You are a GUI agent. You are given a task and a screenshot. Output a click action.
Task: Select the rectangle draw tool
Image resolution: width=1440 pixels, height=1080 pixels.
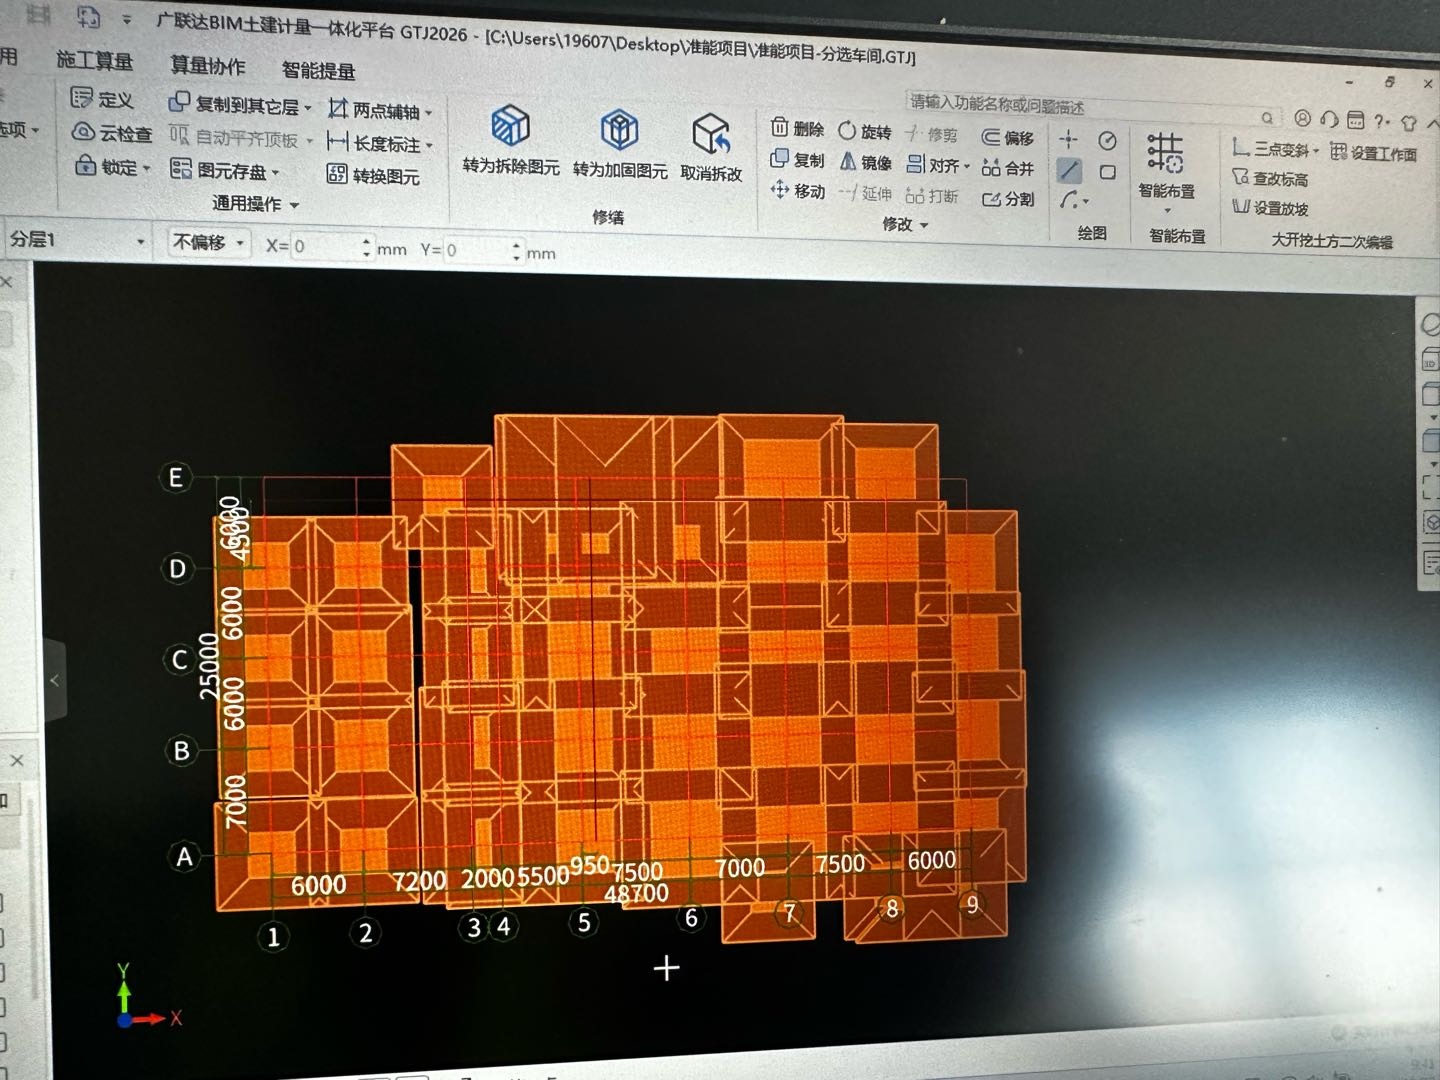[x=1107, y=172]
